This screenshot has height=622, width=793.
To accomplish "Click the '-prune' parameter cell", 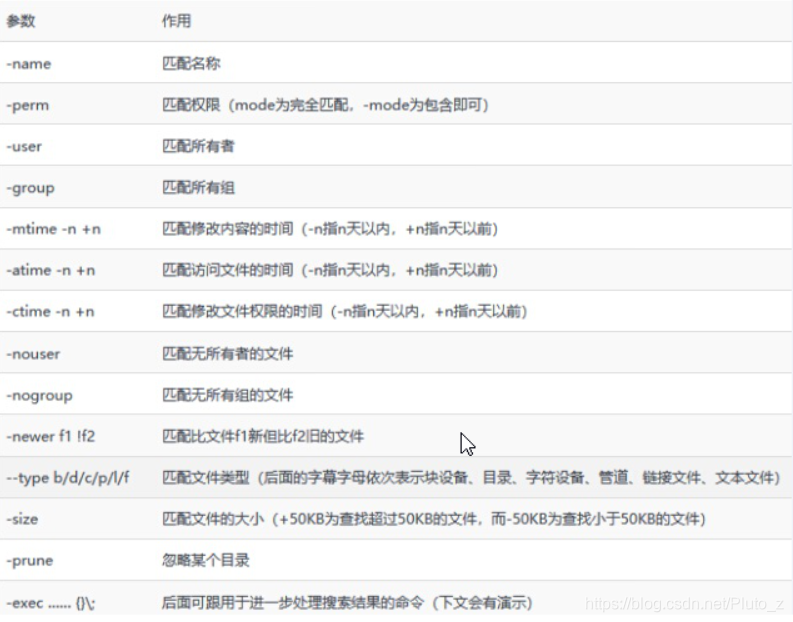I will 30,561.
